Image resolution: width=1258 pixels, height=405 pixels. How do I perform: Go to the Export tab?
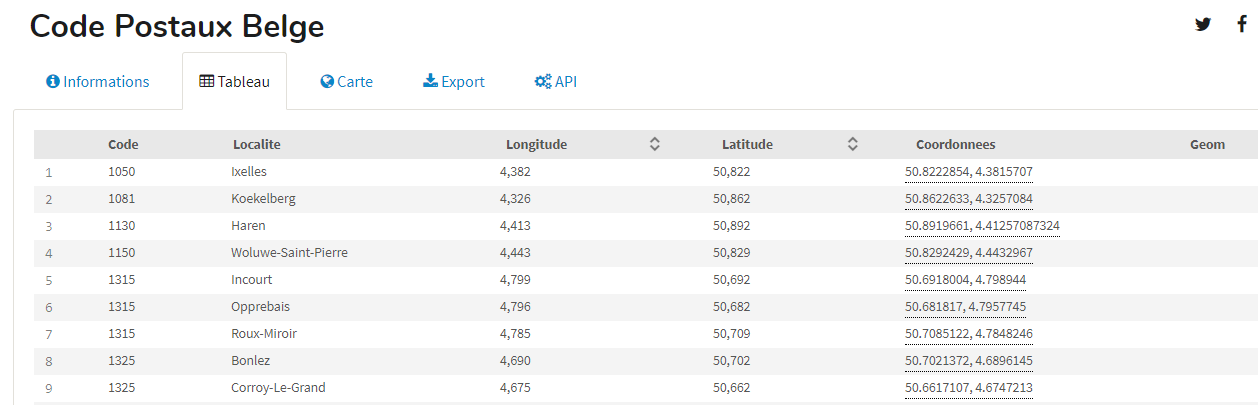[x=454, y=82]
